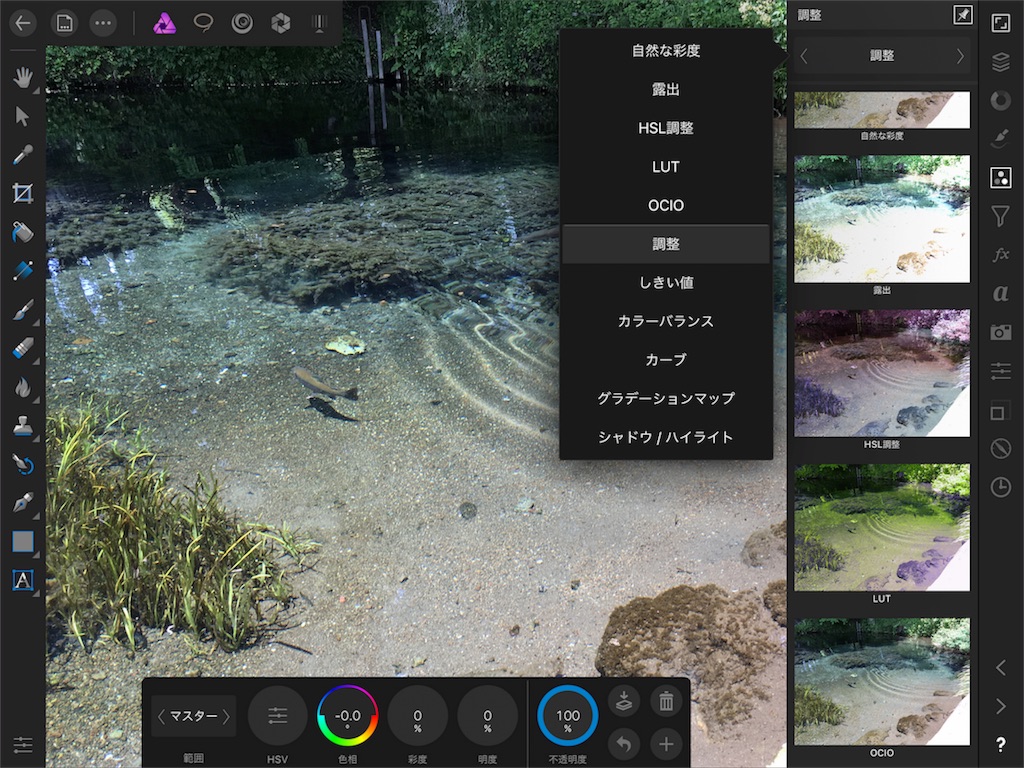The width and height of the screenshot is (1024, 768).
Task: Open the Color studio ring icon
Action: pyautogui.click(x=1000, y=101)
